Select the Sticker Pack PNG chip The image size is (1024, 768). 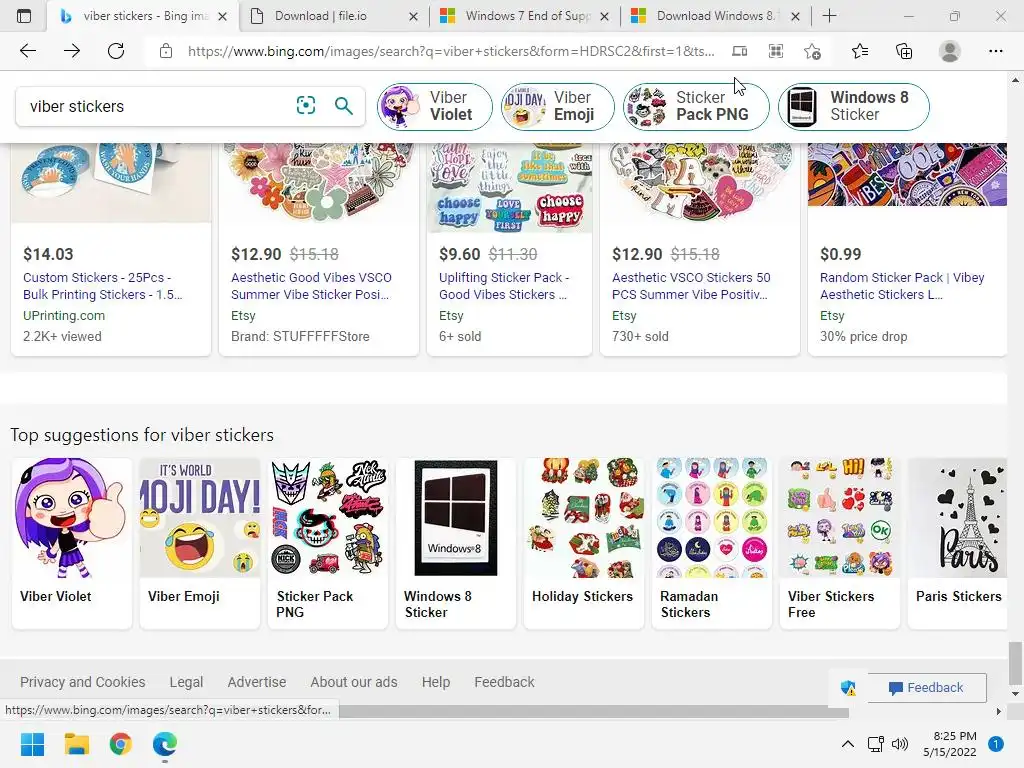696,106
